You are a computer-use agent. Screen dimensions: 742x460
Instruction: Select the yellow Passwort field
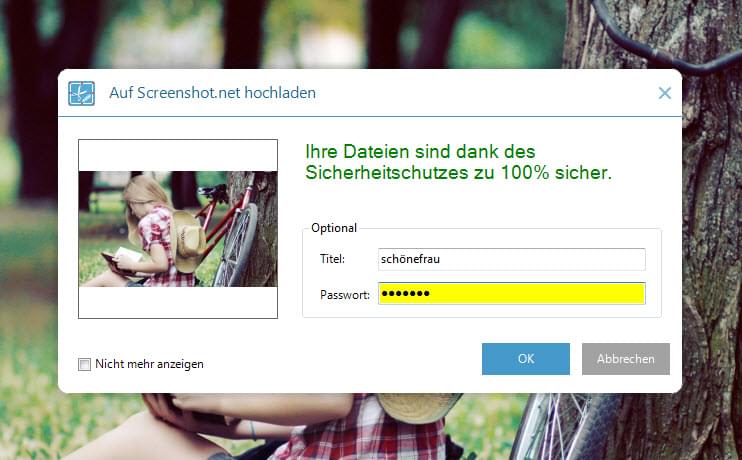coord(512,293)
